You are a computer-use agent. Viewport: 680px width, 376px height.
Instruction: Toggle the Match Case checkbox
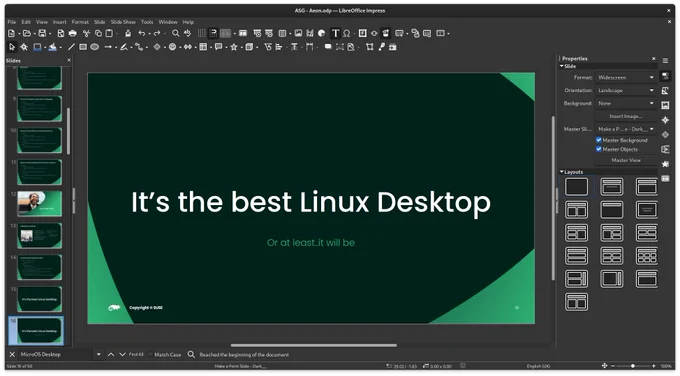150,355
